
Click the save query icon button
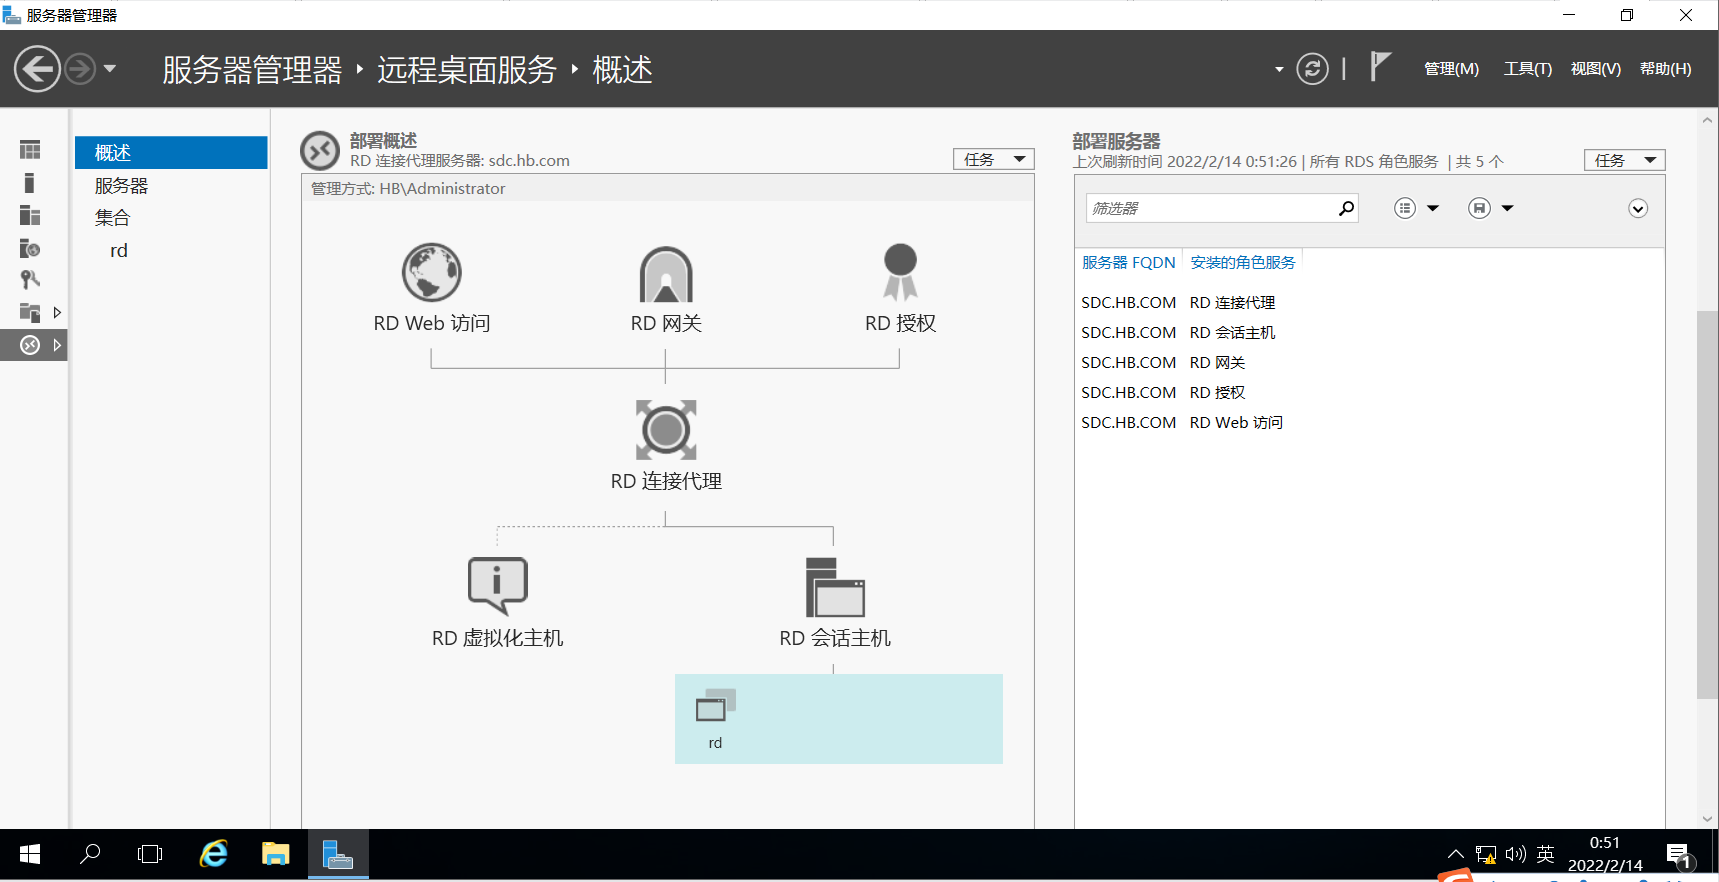[x=1479, y=208]
